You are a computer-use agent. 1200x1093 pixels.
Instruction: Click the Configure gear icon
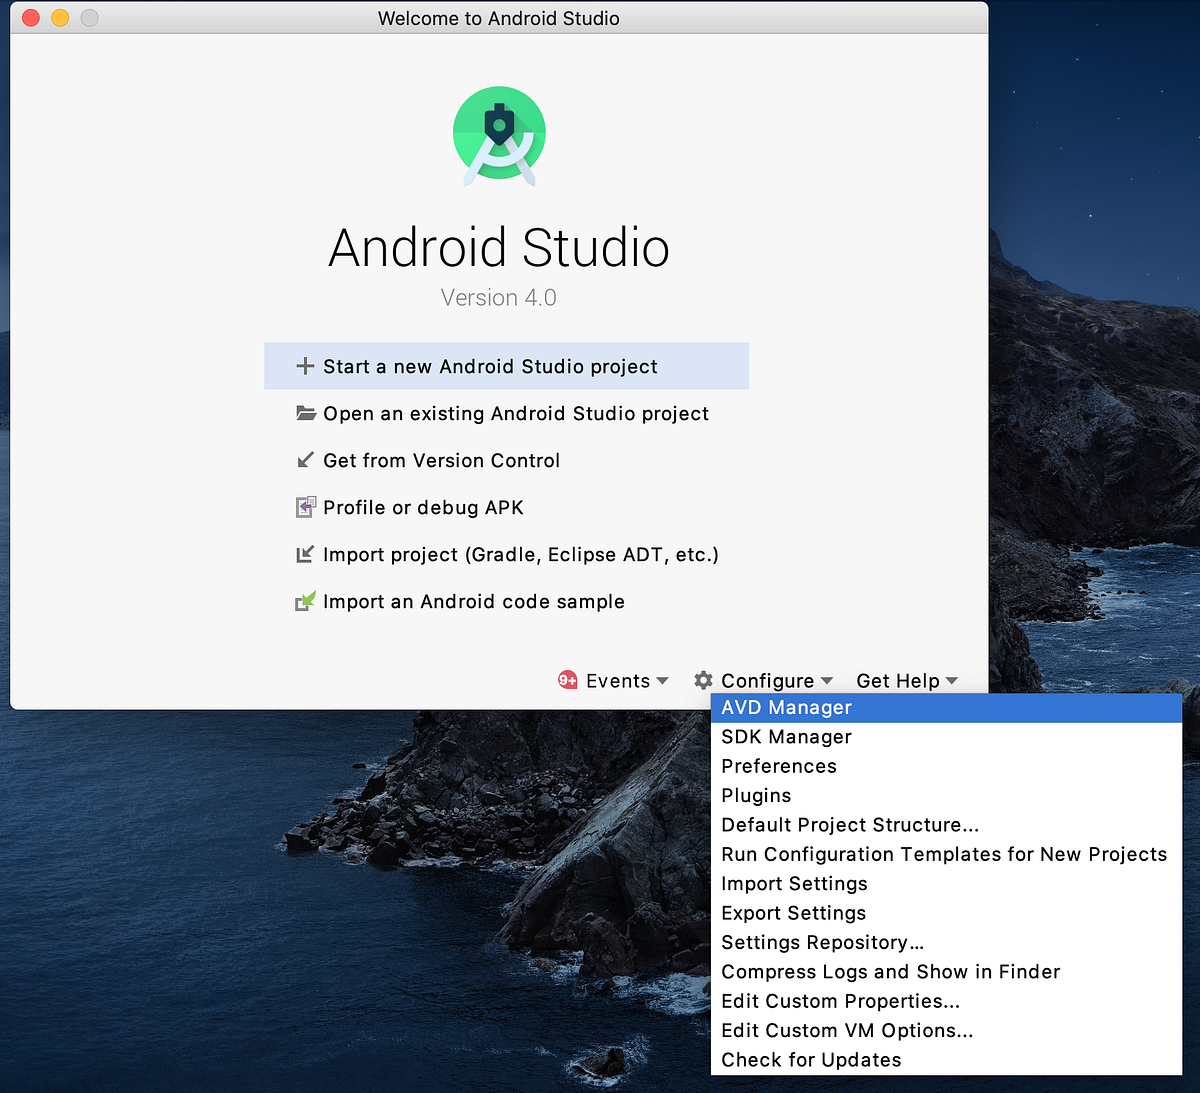(703, 680)
